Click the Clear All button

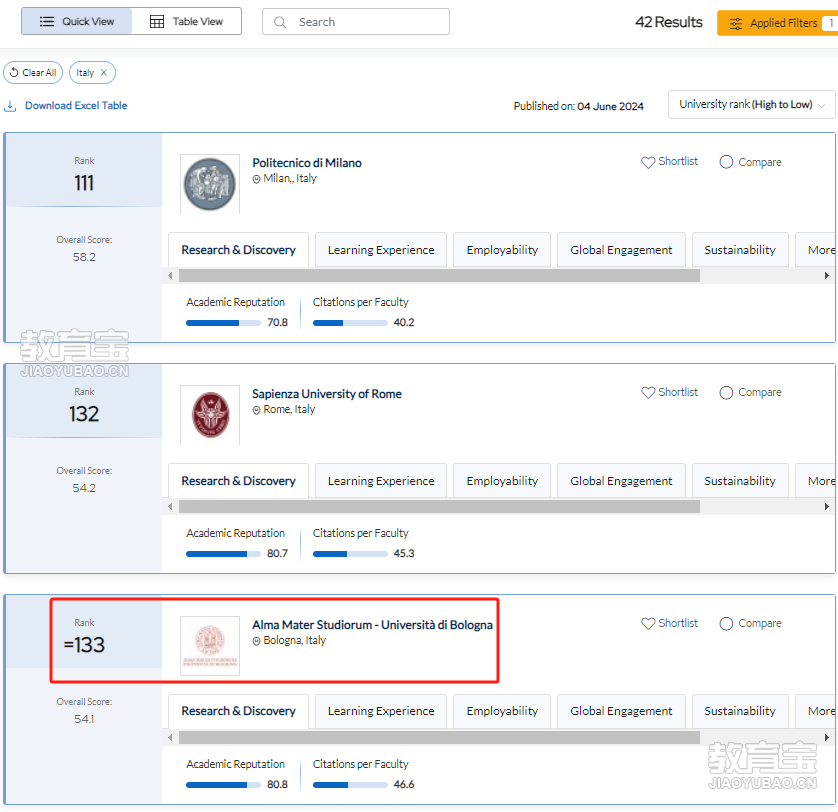click(33, 73)
